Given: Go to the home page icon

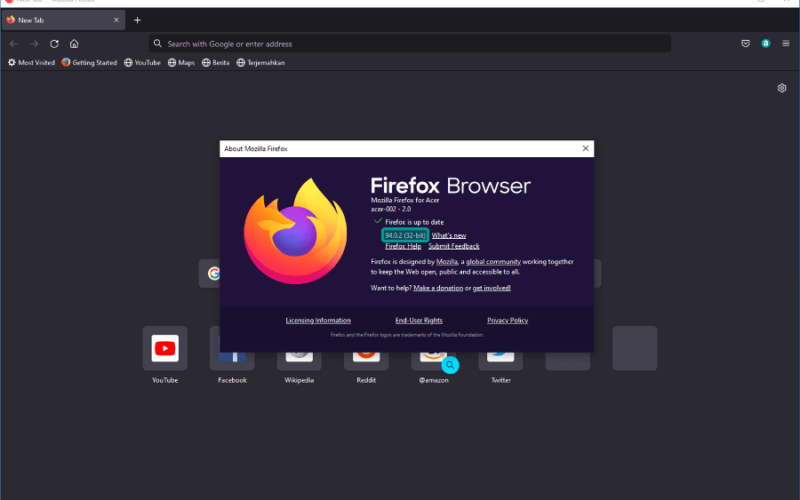Looking at the screenshot, I should pyautogui.click(x=74, y=44).
